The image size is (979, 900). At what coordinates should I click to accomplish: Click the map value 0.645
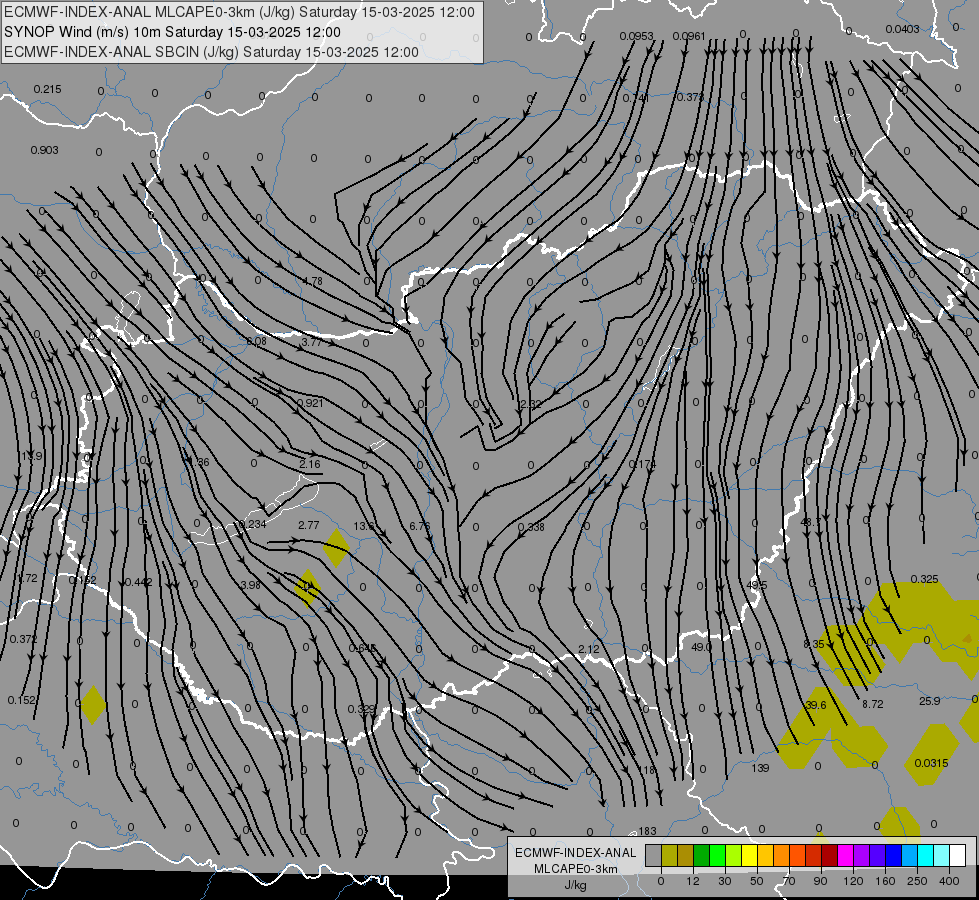click(362, 648)
